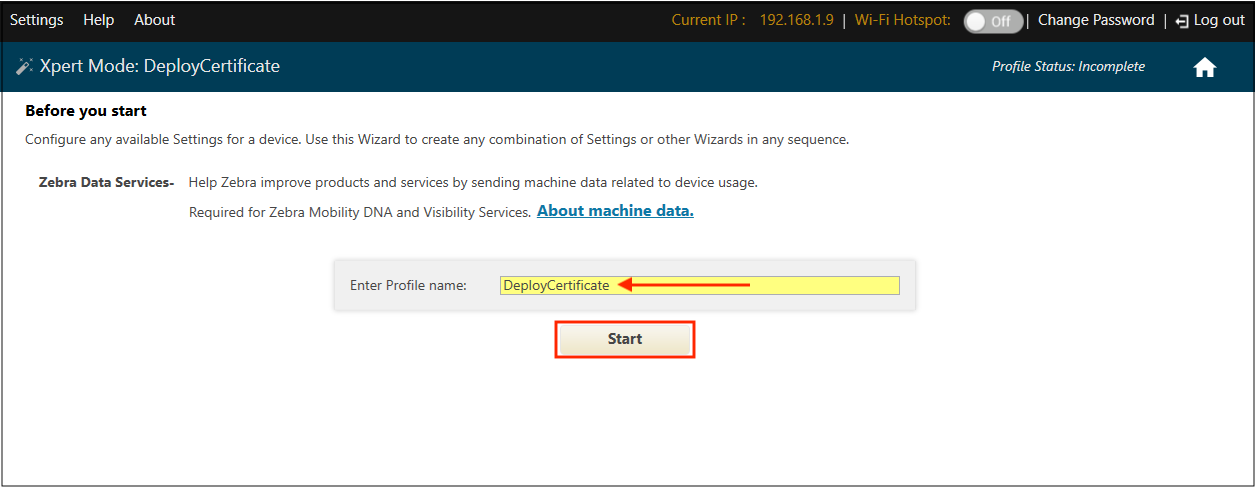Click the Xpert Mode wand icon
Image resolution: width=1255 pixels, height=489 pixels.
25,67
